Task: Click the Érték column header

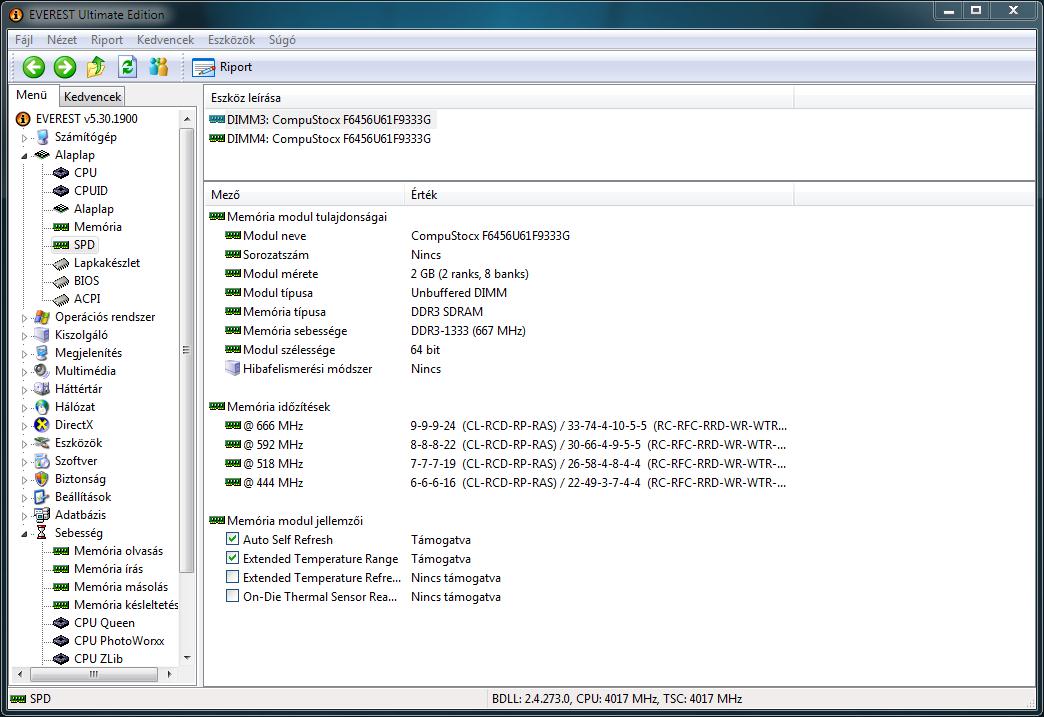Action: pyautogui.click(x=599, y=194)
